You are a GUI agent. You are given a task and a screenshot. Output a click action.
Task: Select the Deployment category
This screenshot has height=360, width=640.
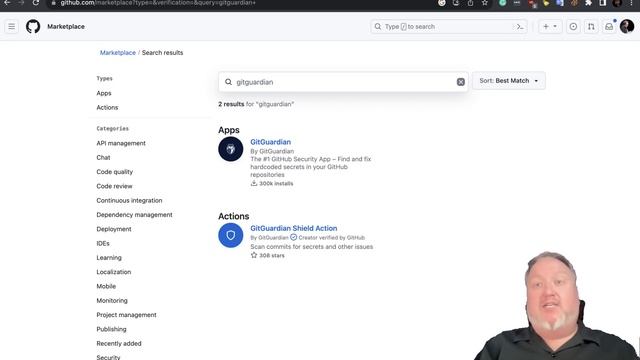pos(114,229)
